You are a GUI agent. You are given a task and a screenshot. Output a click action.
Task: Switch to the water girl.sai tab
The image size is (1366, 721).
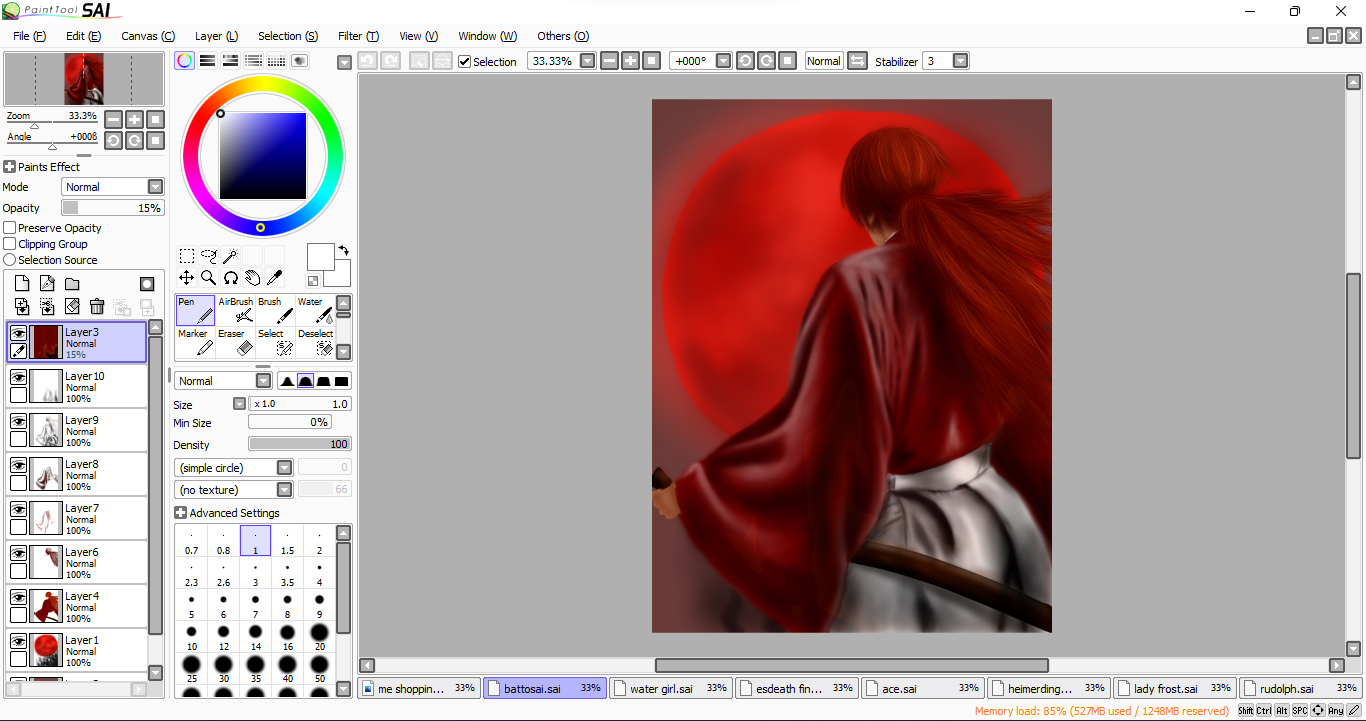coord(670,688)
